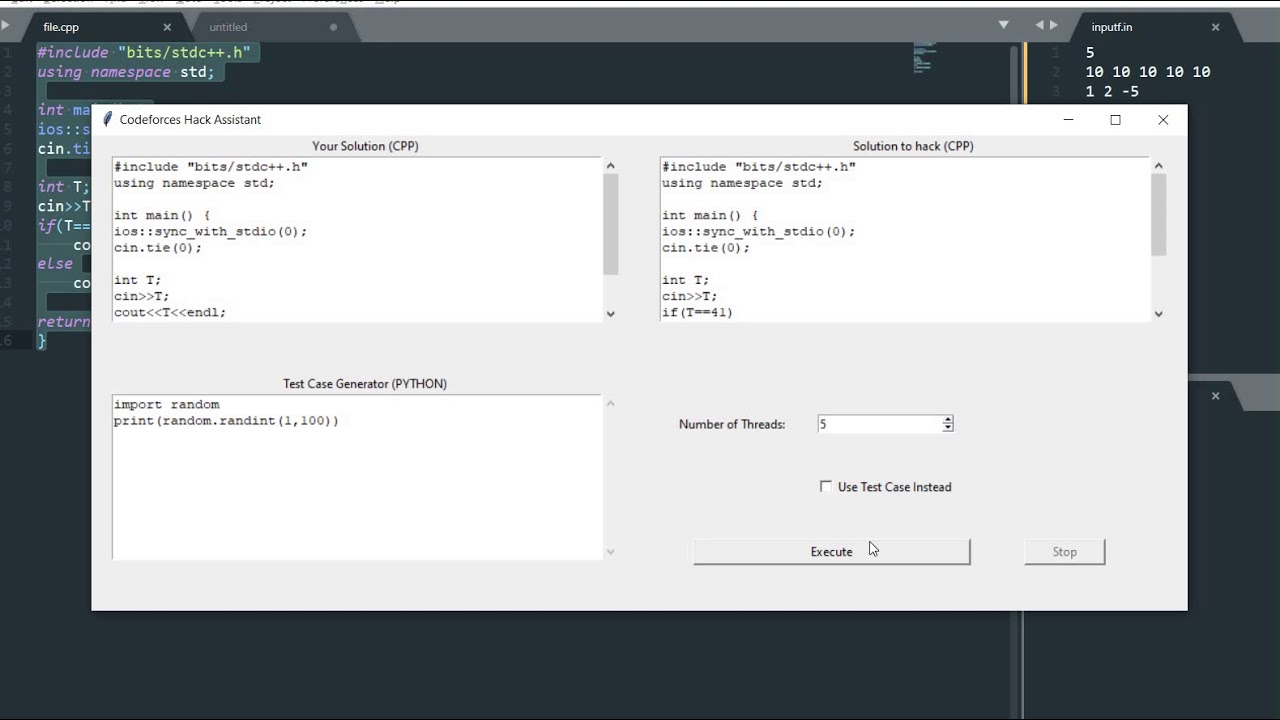Close the file.cpp tab
1280x720 pixels.
click(x=167, y=27)
